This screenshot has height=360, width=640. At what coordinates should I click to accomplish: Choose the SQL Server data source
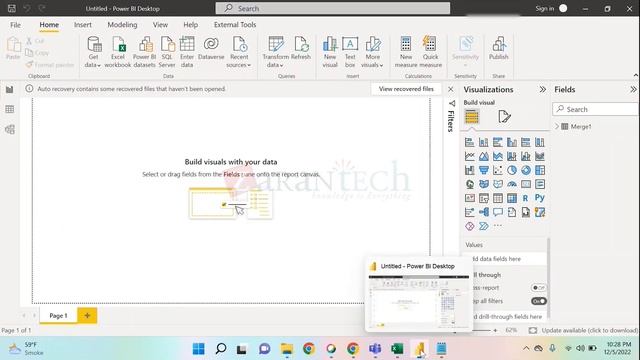pos(167,52)
